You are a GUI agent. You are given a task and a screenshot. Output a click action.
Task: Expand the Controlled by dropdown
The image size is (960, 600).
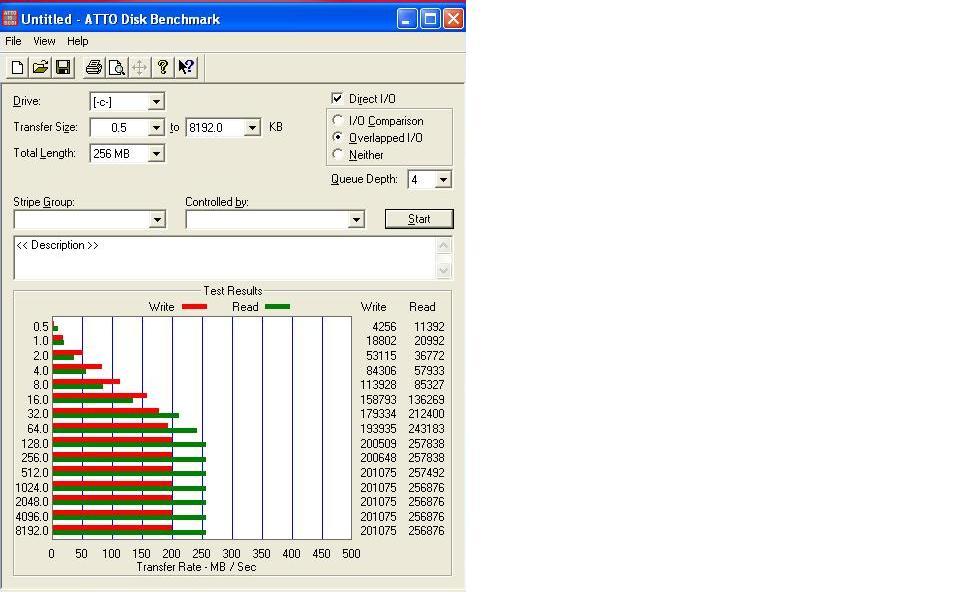click(x=356, y=219)
